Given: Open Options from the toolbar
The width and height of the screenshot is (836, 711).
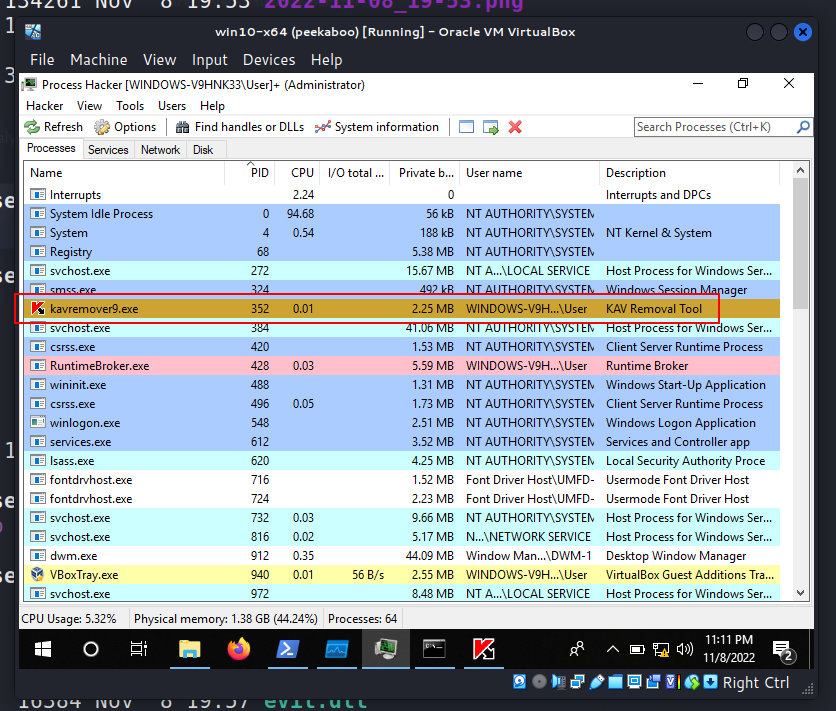Looking at the screenshot, I should point(125,127).
